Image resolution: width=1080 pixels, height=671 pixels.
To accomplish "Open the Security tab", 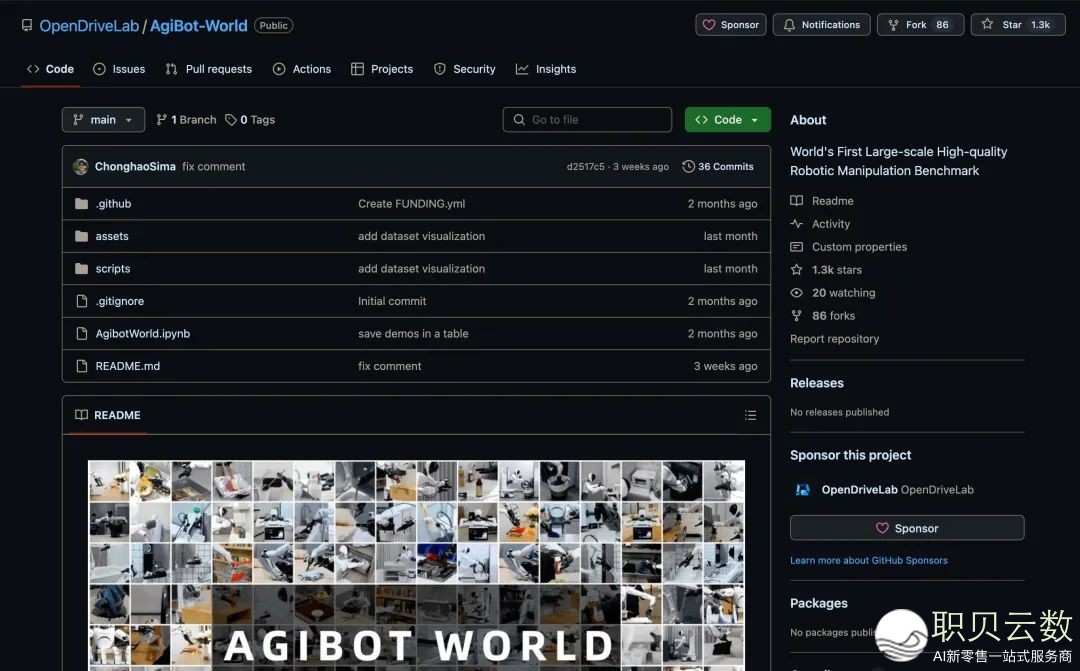I will point(465,69).
